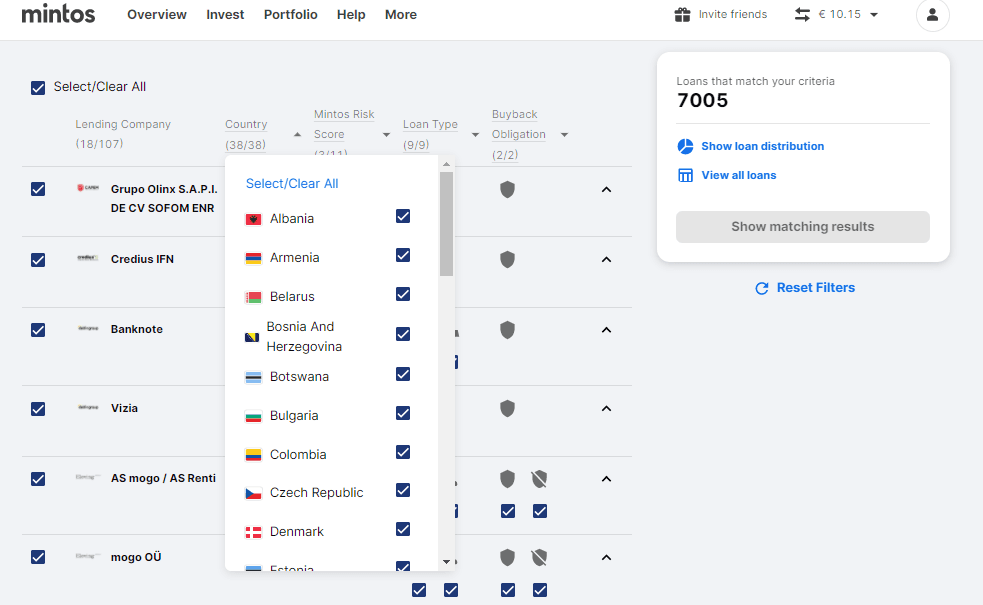This screenshot has width=983, height=605.
Task: Click Select/Clear All link in country list
Action: click(292, 183)
